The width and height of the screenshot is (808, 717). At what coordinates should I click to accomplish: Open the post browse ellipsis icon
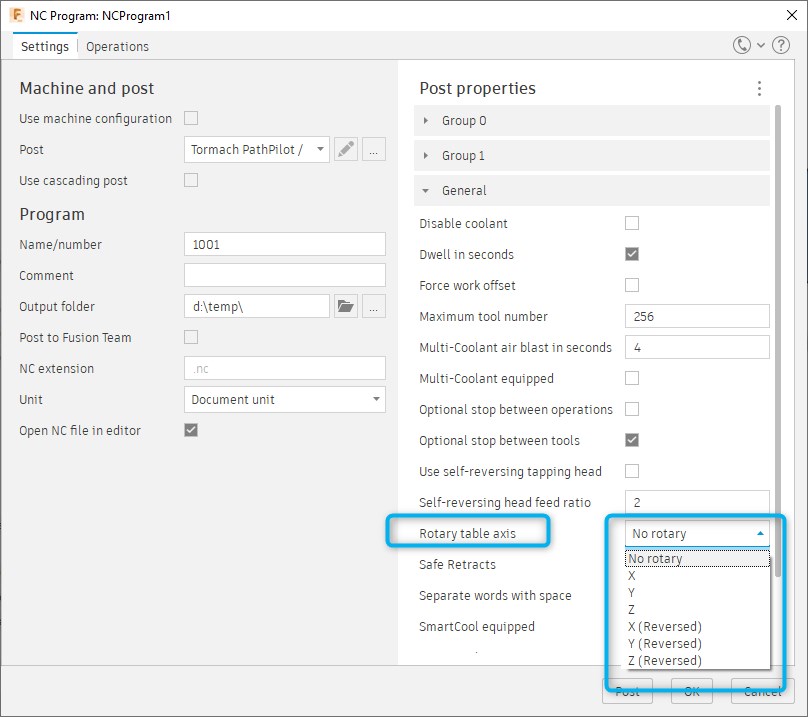(372, 149)
